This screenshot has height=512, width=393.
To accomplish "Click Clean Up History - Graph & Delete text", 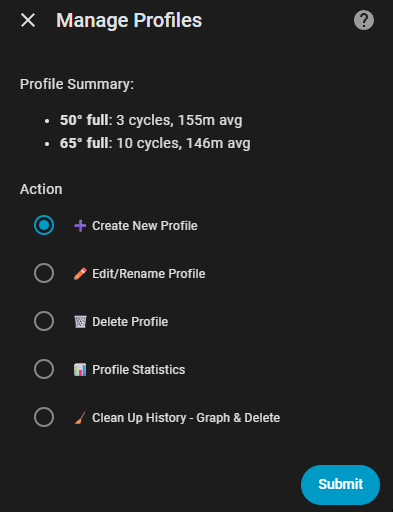I will 186,418.
